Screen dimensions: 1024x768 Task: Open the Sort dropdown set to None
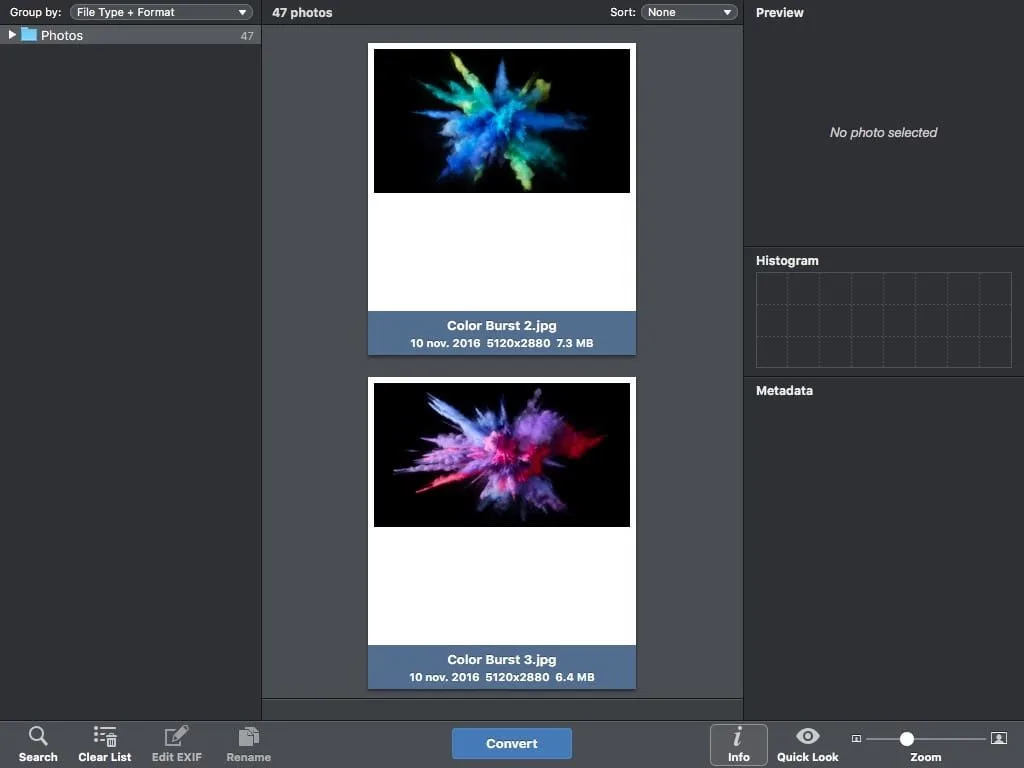pos(689,12)
